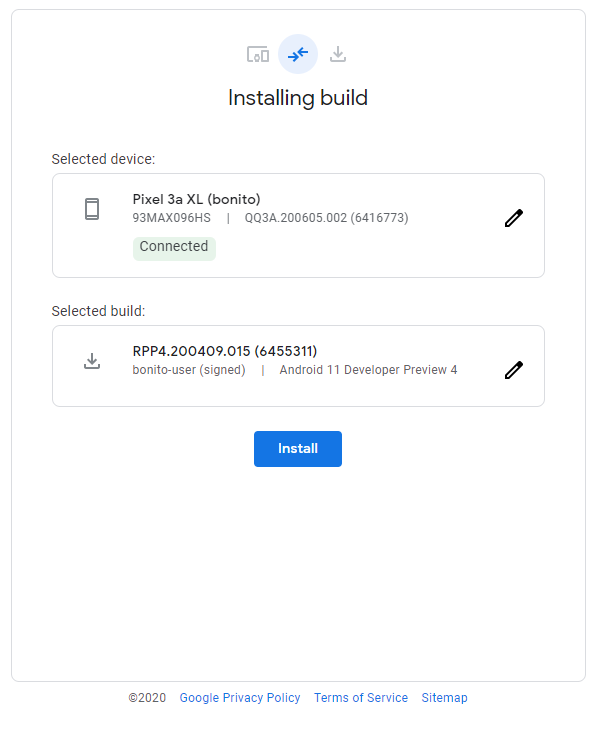
Task: Click the bonito-user (signed) text
Action: click(189, 370)
